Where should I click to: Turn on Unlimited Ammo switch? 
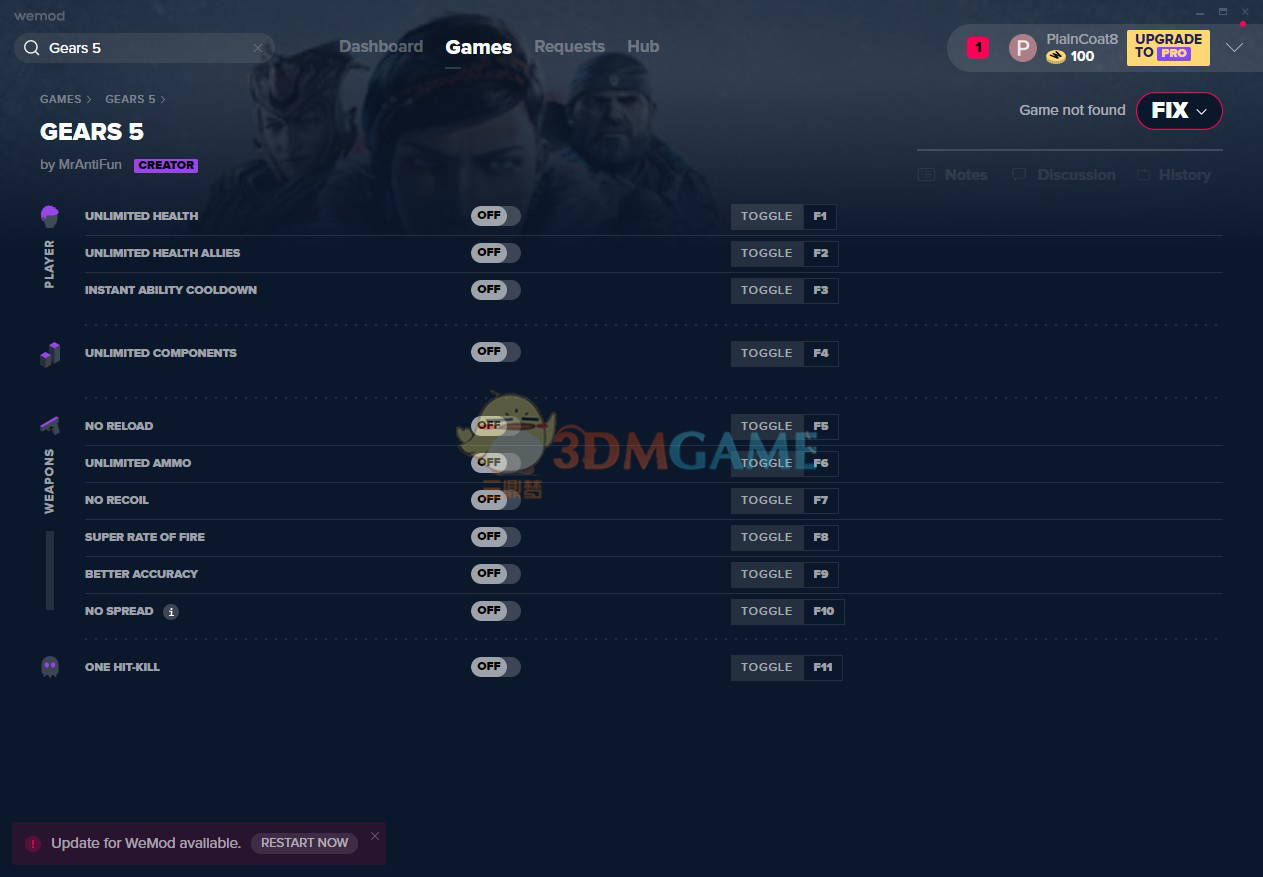pos(495,463)
